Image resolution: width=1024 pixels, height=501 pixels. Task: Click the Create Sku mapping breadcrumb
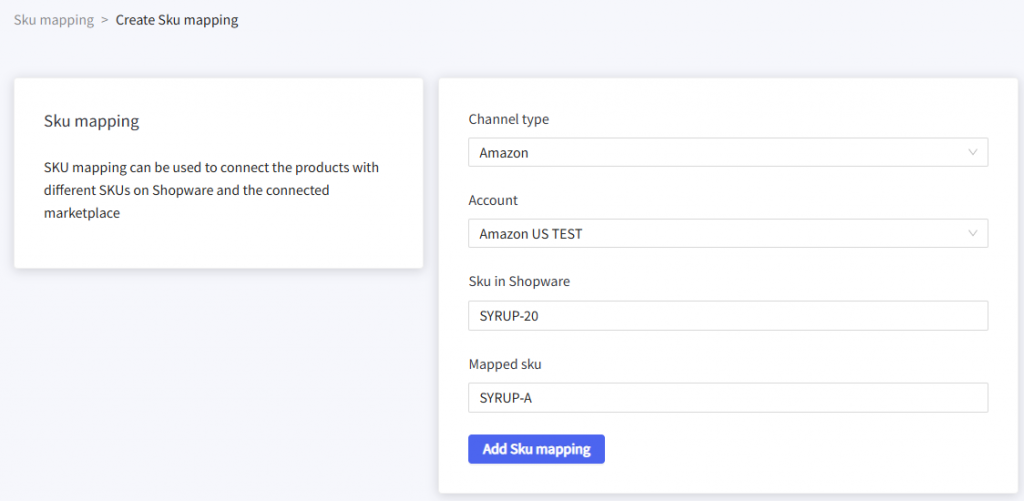click(x=177, y=20)
